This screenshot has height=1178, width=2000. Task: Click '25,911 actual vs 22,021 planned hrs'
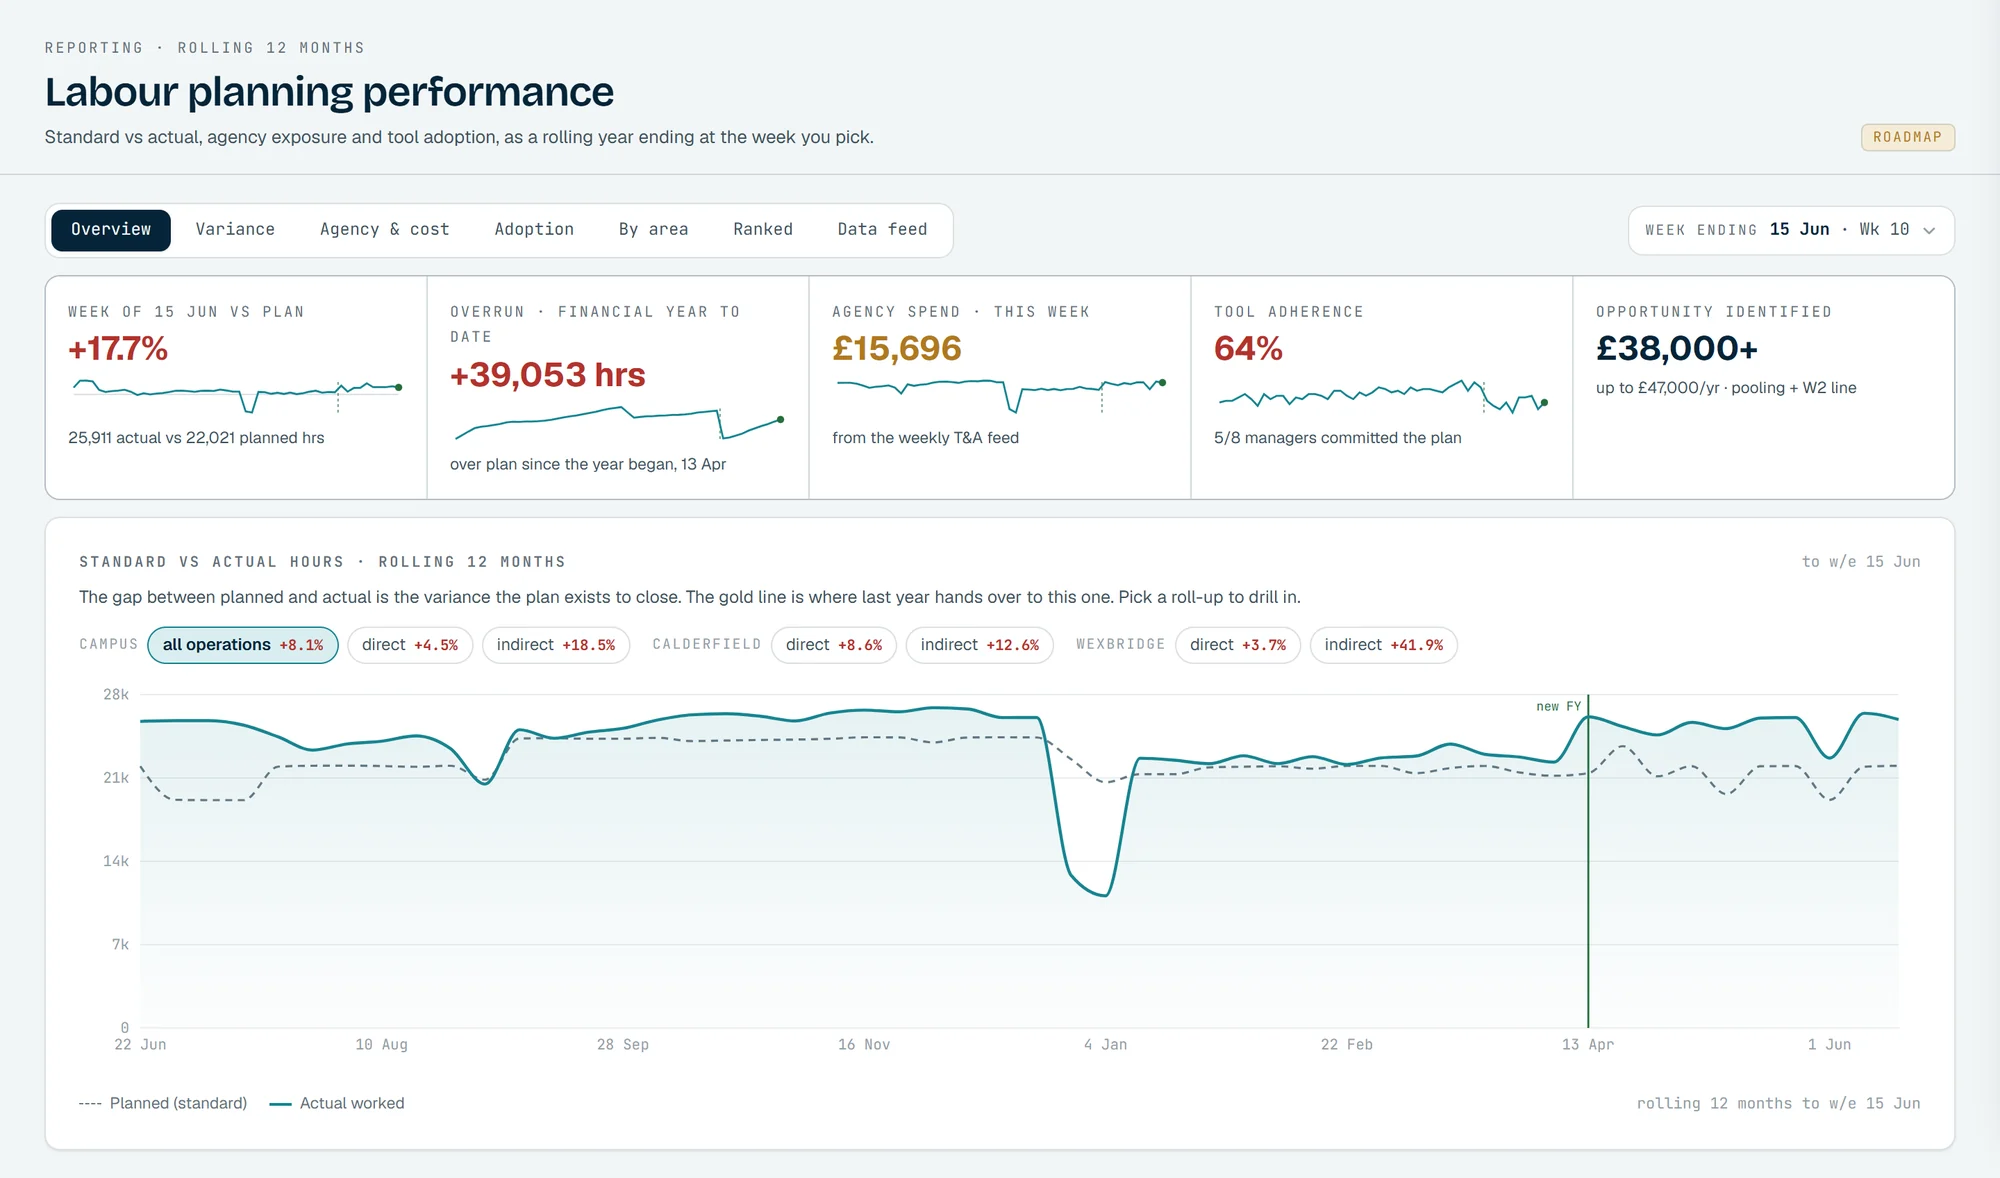coord(196,438)
